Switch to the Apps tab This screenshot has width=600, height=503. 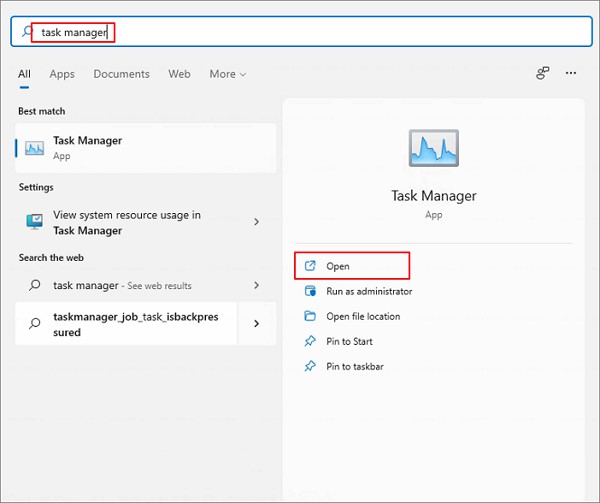point(62,74)
